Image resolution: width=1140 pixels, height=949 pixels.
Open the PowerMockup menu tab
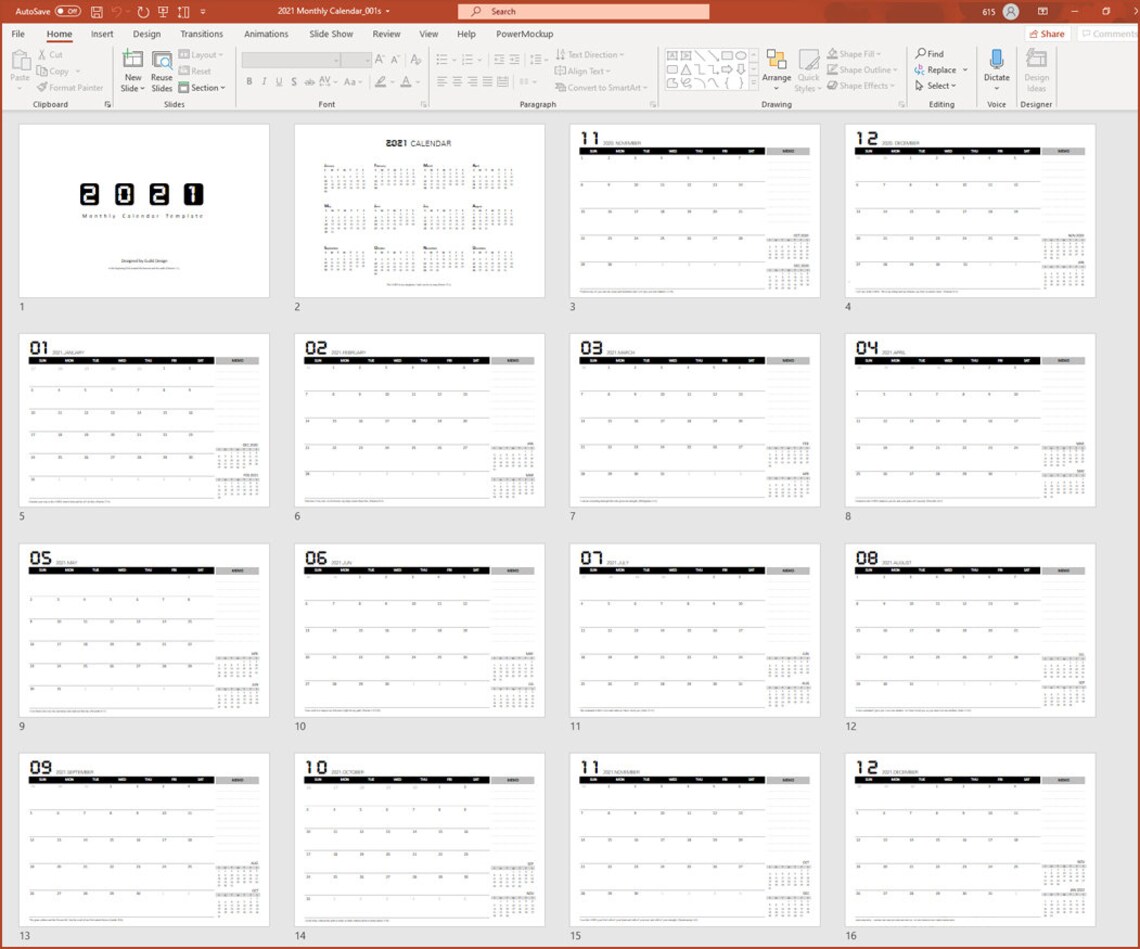526,33
